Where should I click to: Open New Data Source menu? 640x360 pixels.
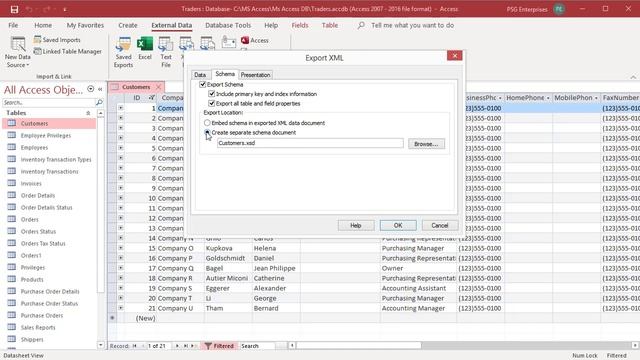(x=18, y=52)
